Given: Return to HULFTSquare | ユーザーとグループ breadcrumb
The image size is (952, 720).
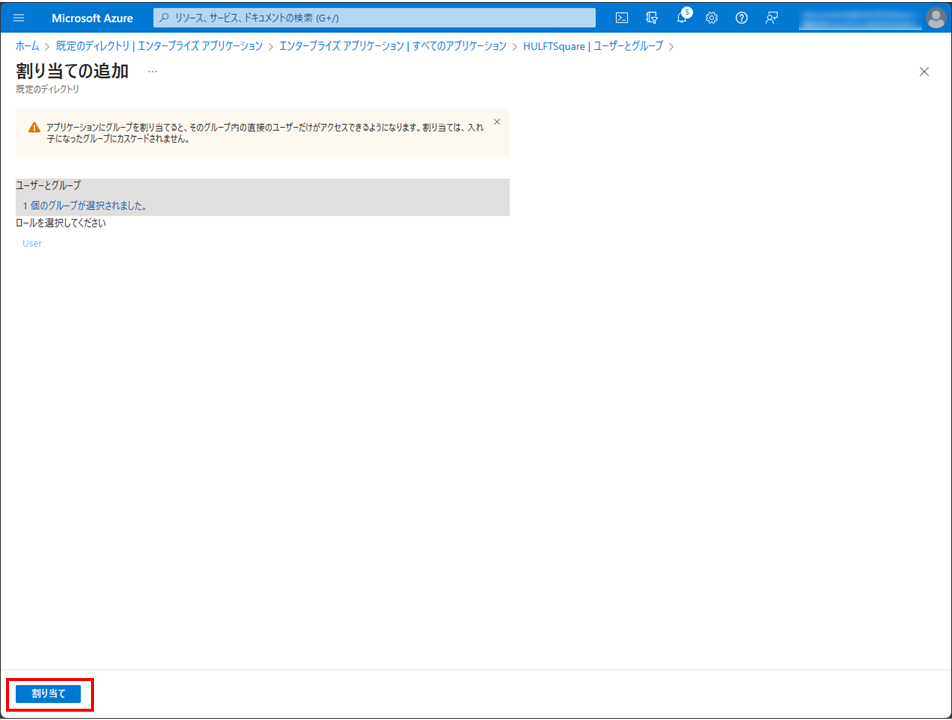Looking at the screenshot, I should 592,46.
